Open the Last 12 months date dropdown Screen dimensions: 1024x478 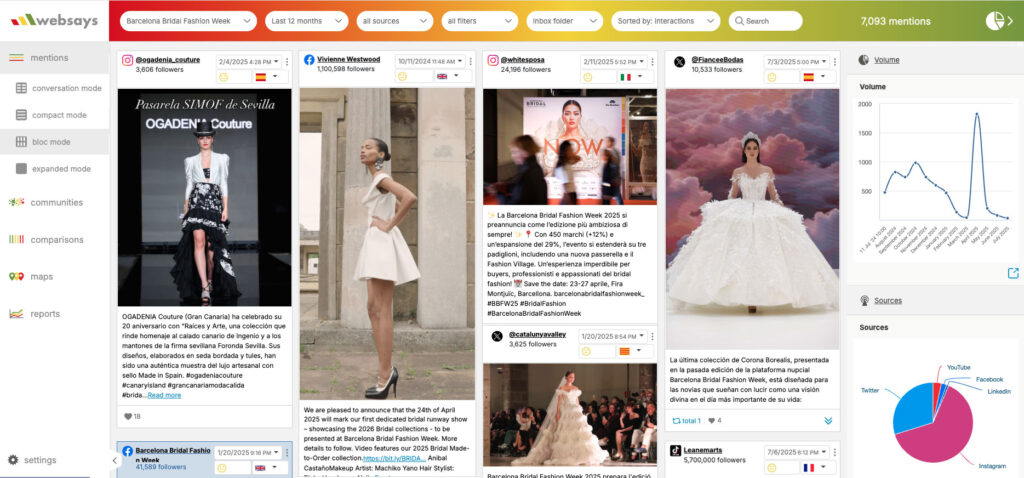(x=306, y=21)
